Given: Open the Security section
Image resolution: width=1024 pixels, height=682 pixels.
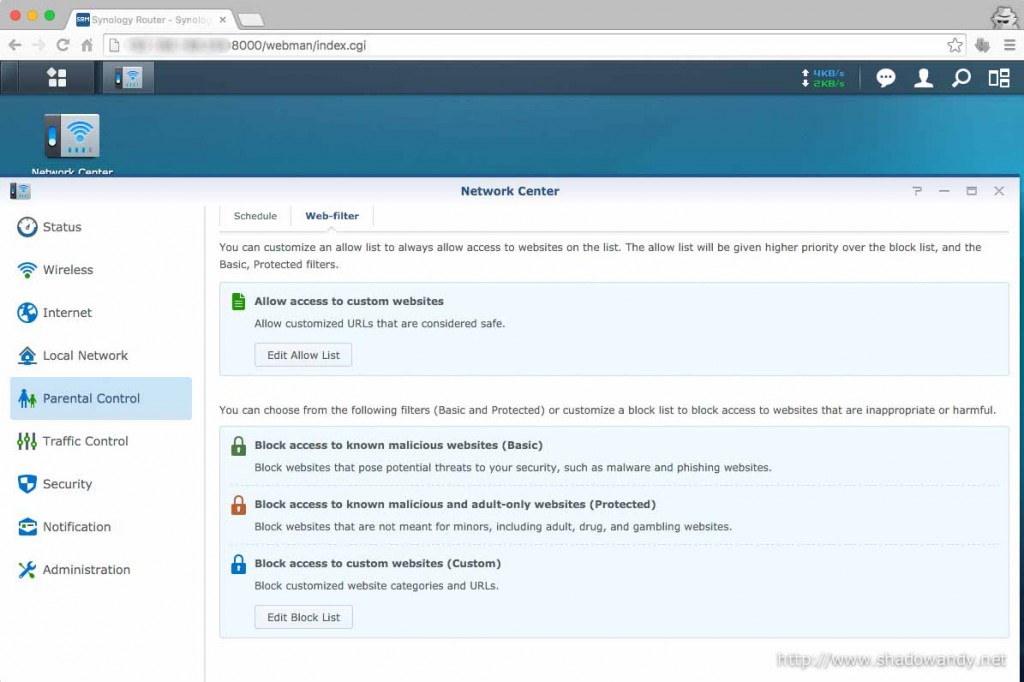Looking at the screenshot, I should 67,484.
